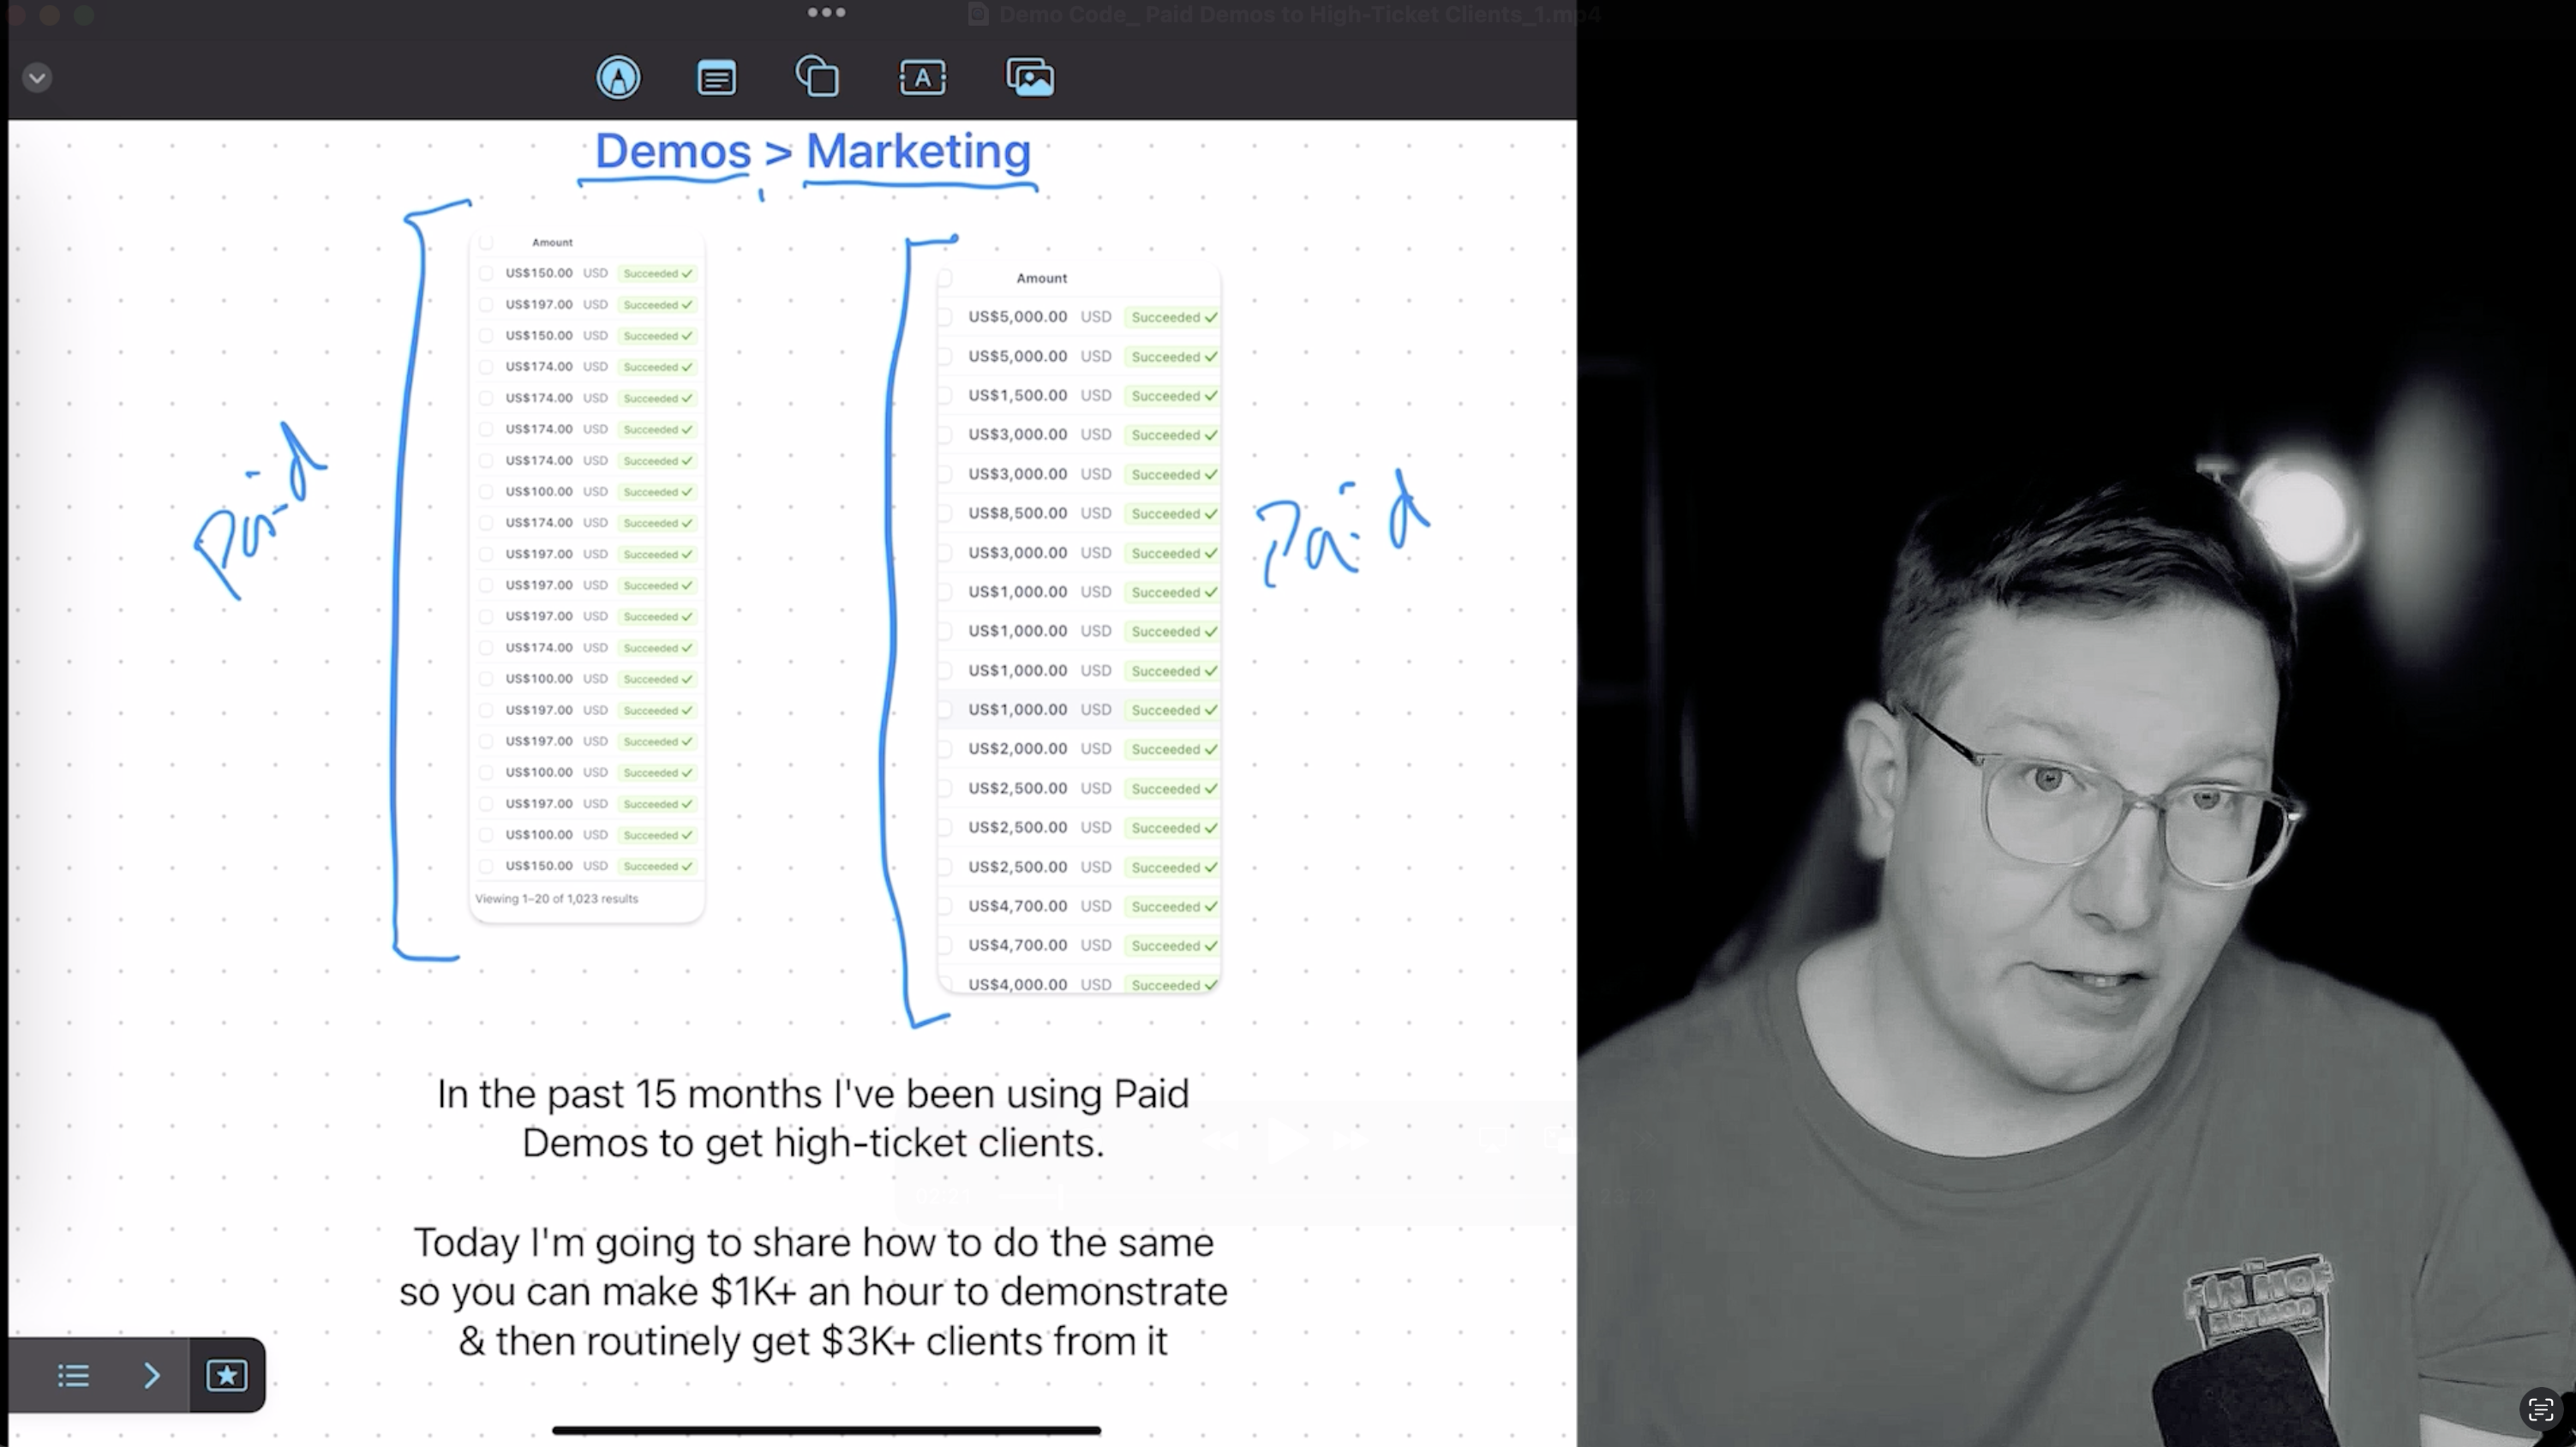
Task: Select the pen drawing tool
Action: pyautogui.click(x=618, y=77)
